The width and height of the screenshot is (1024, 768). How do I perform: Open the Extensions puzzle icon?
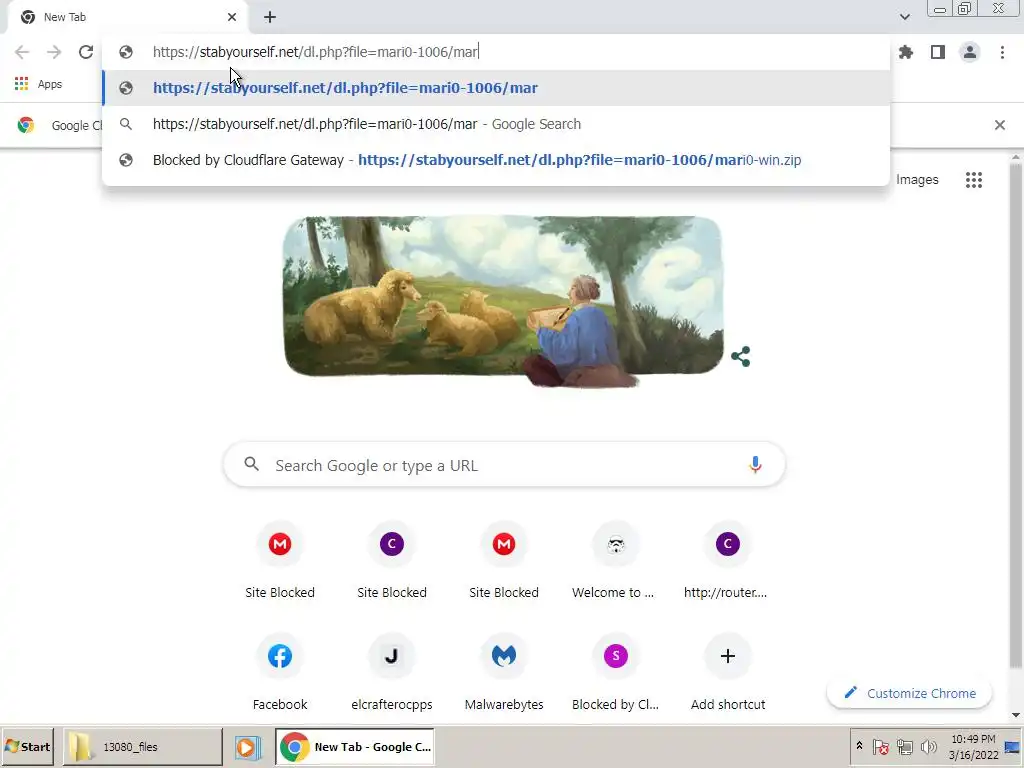(x=906, y=52)
